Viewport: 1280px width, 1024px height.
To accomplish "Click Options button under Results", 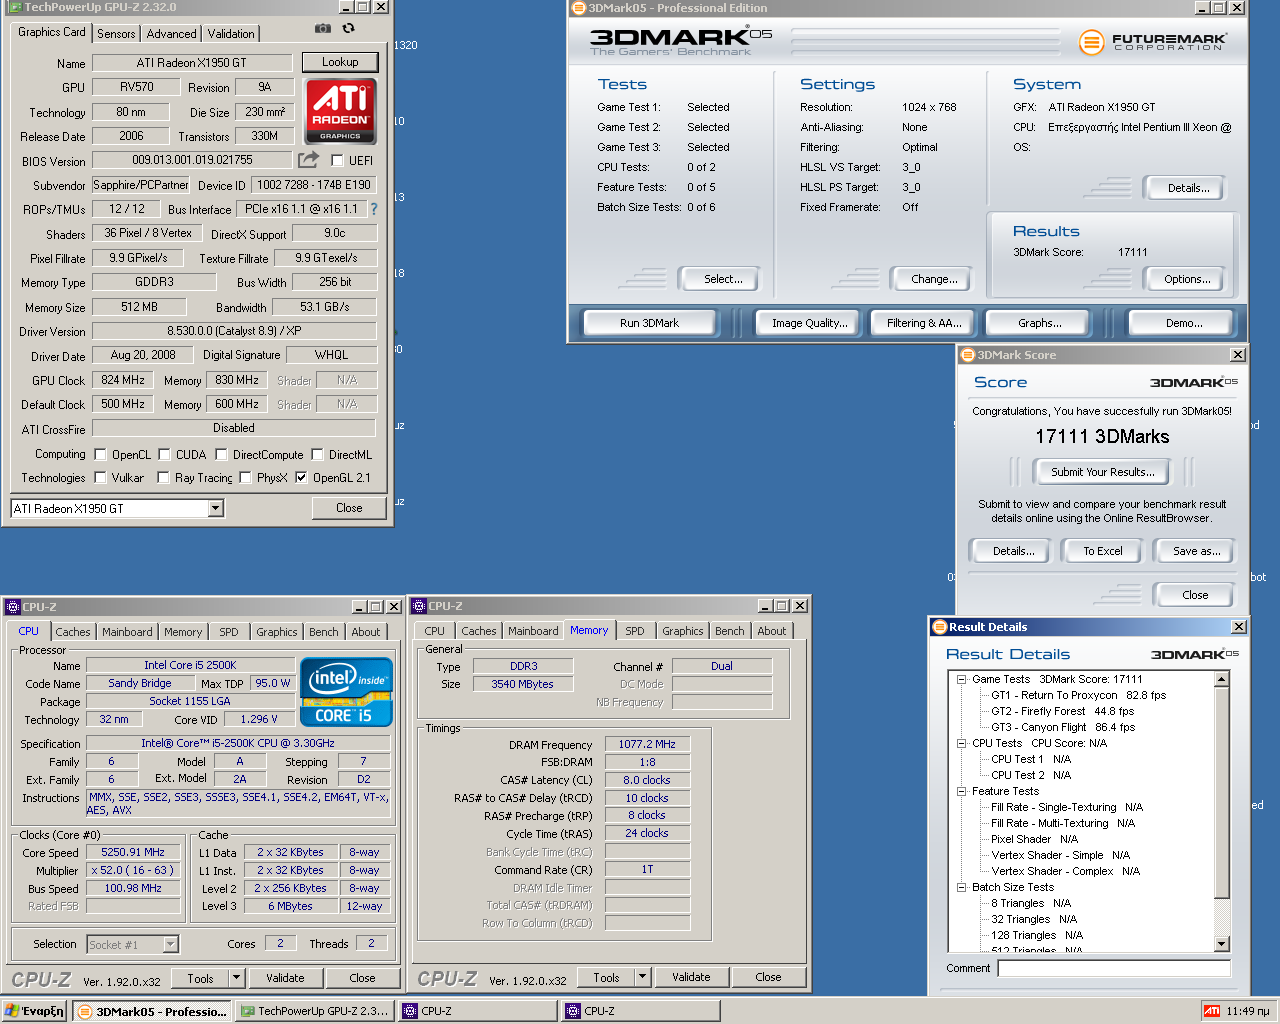I will (1187, 279).
